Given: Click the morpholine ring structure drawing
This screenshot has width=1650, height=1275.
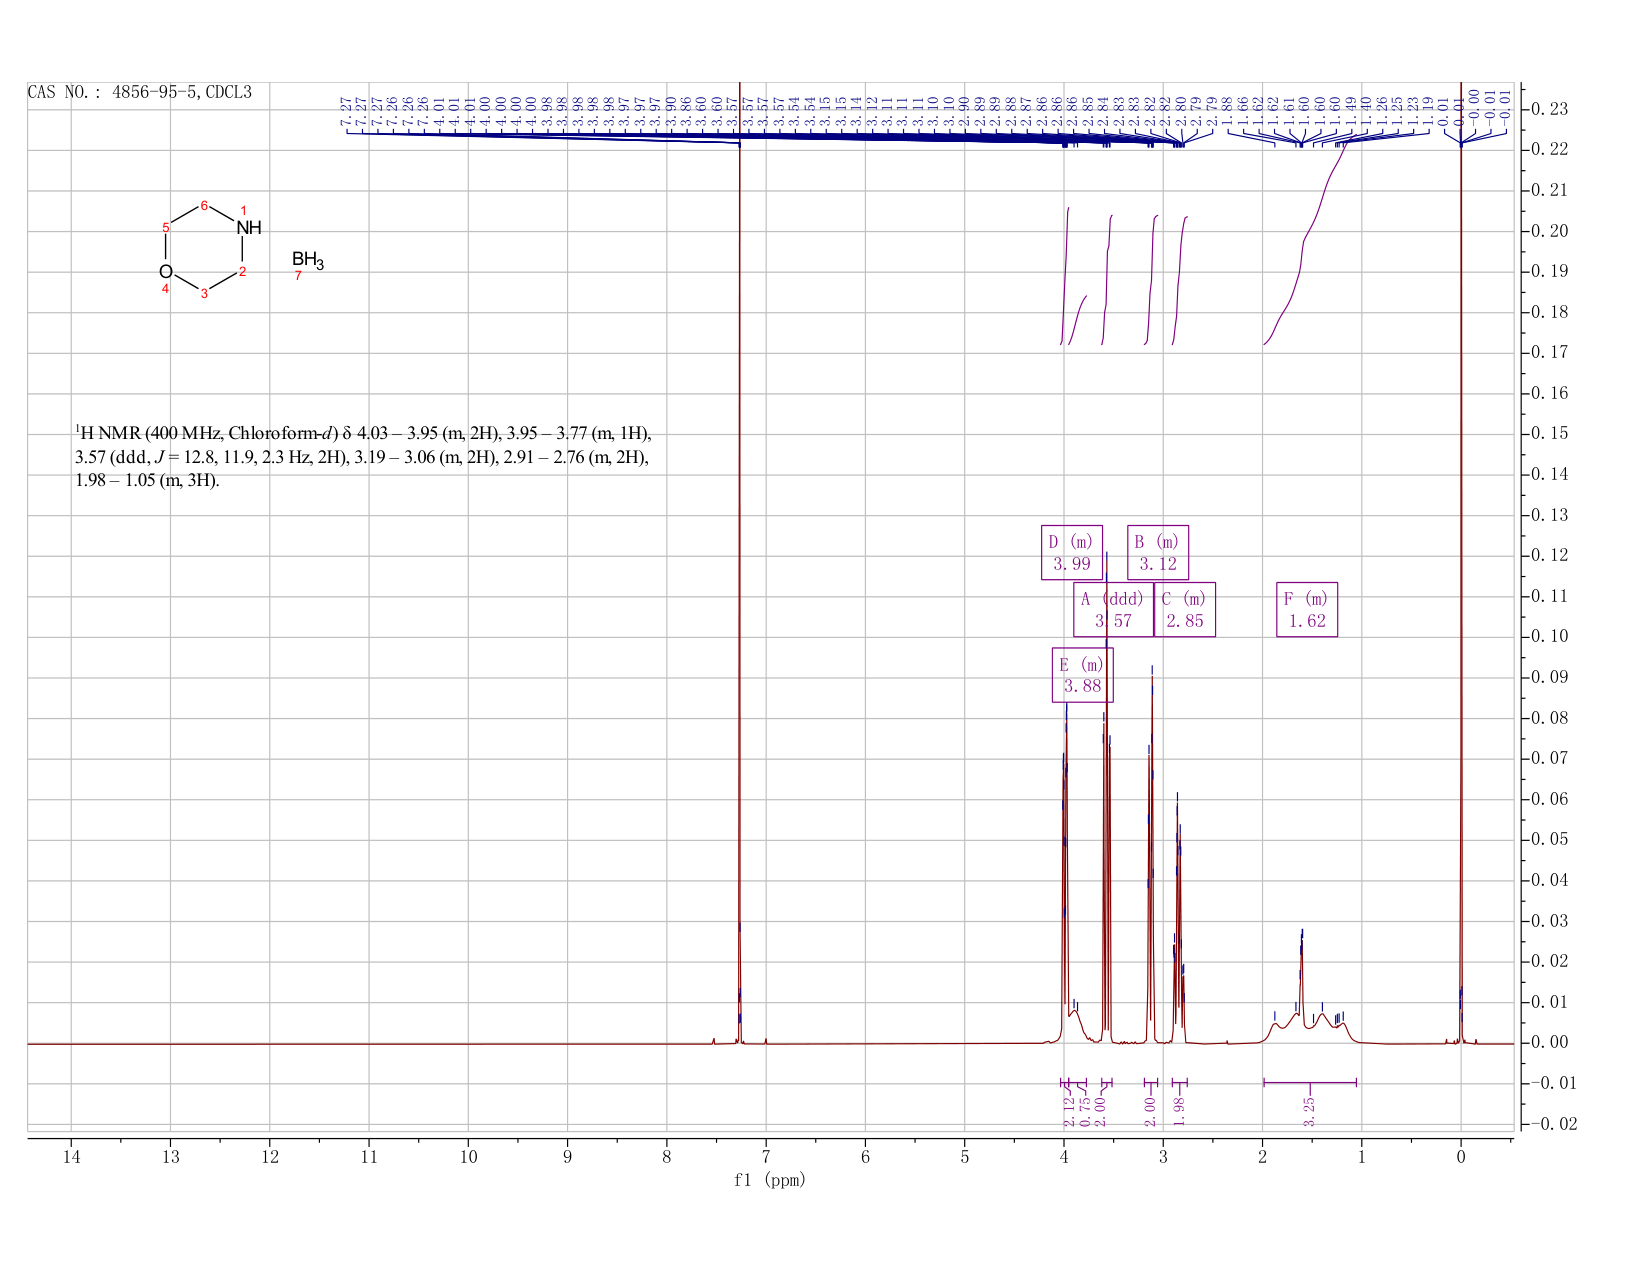Looking at the screenshot, I should coord(205,250).
